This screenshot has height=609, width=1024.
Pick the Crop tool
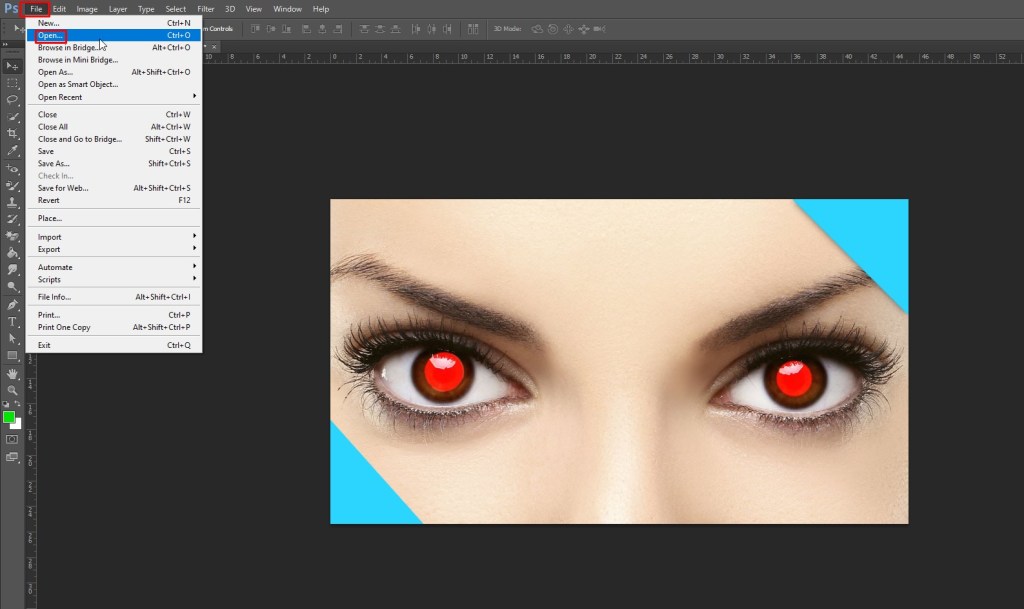[12, 133]
